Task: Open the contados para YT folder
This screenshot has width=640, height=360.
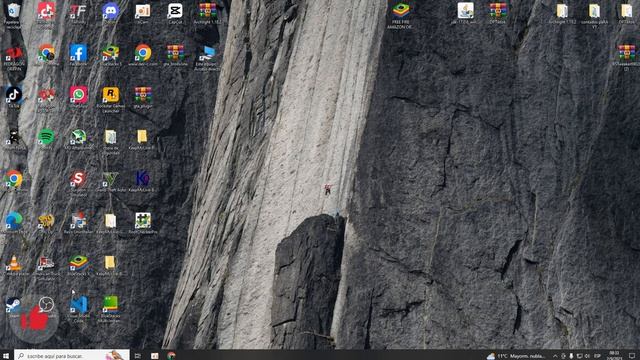Action: pyautogui.click(x=594, y=16)
